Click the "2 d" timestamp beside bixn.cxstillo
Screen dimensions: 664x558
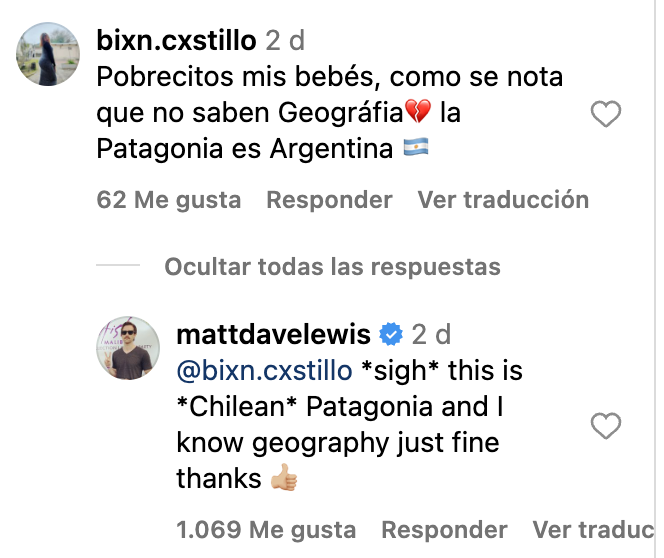click(285, 40)
